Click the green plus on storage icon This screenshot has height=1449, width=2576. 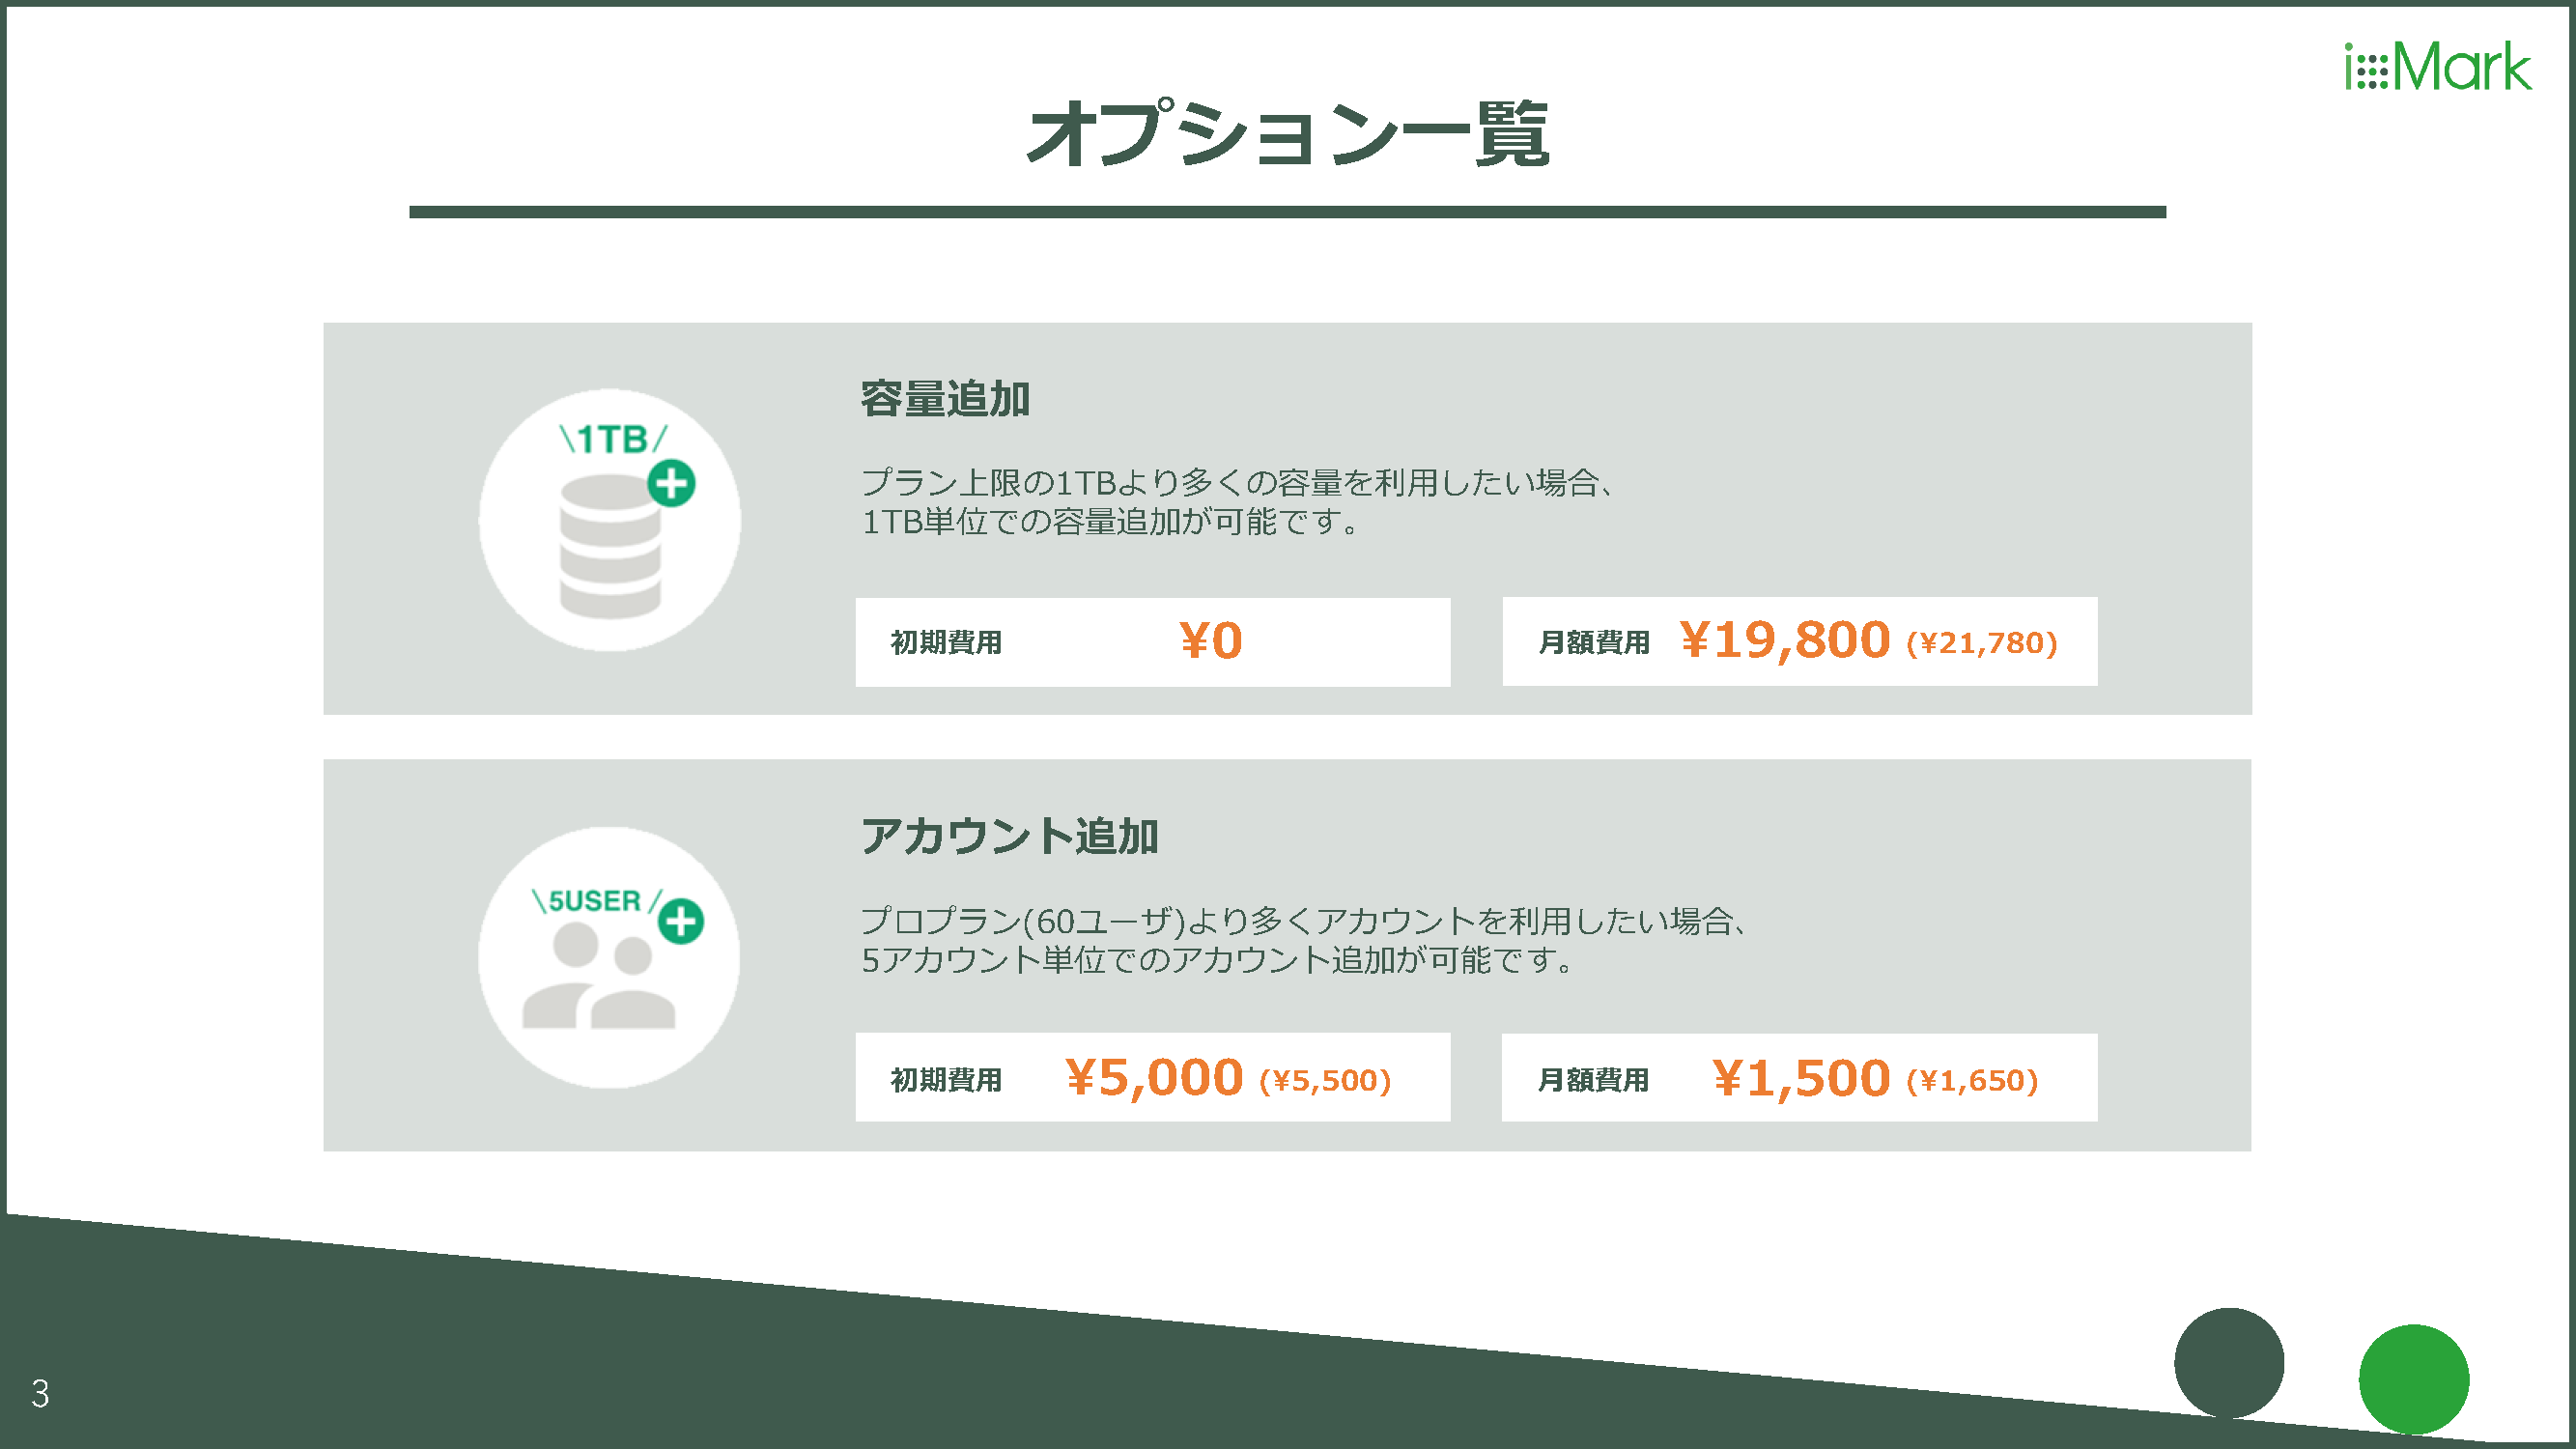tap(671, 483)
